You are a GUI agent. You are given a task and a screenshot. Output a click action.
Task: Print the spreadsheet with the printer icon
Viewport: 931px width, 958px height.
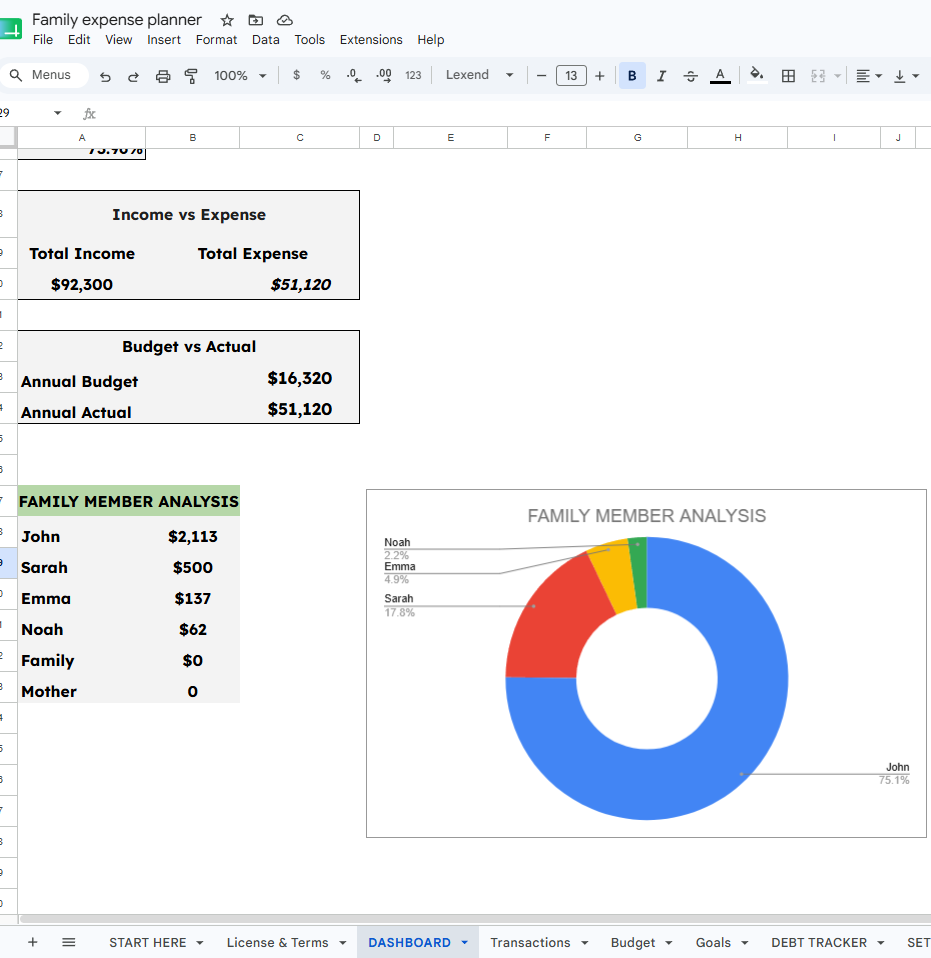162,76
